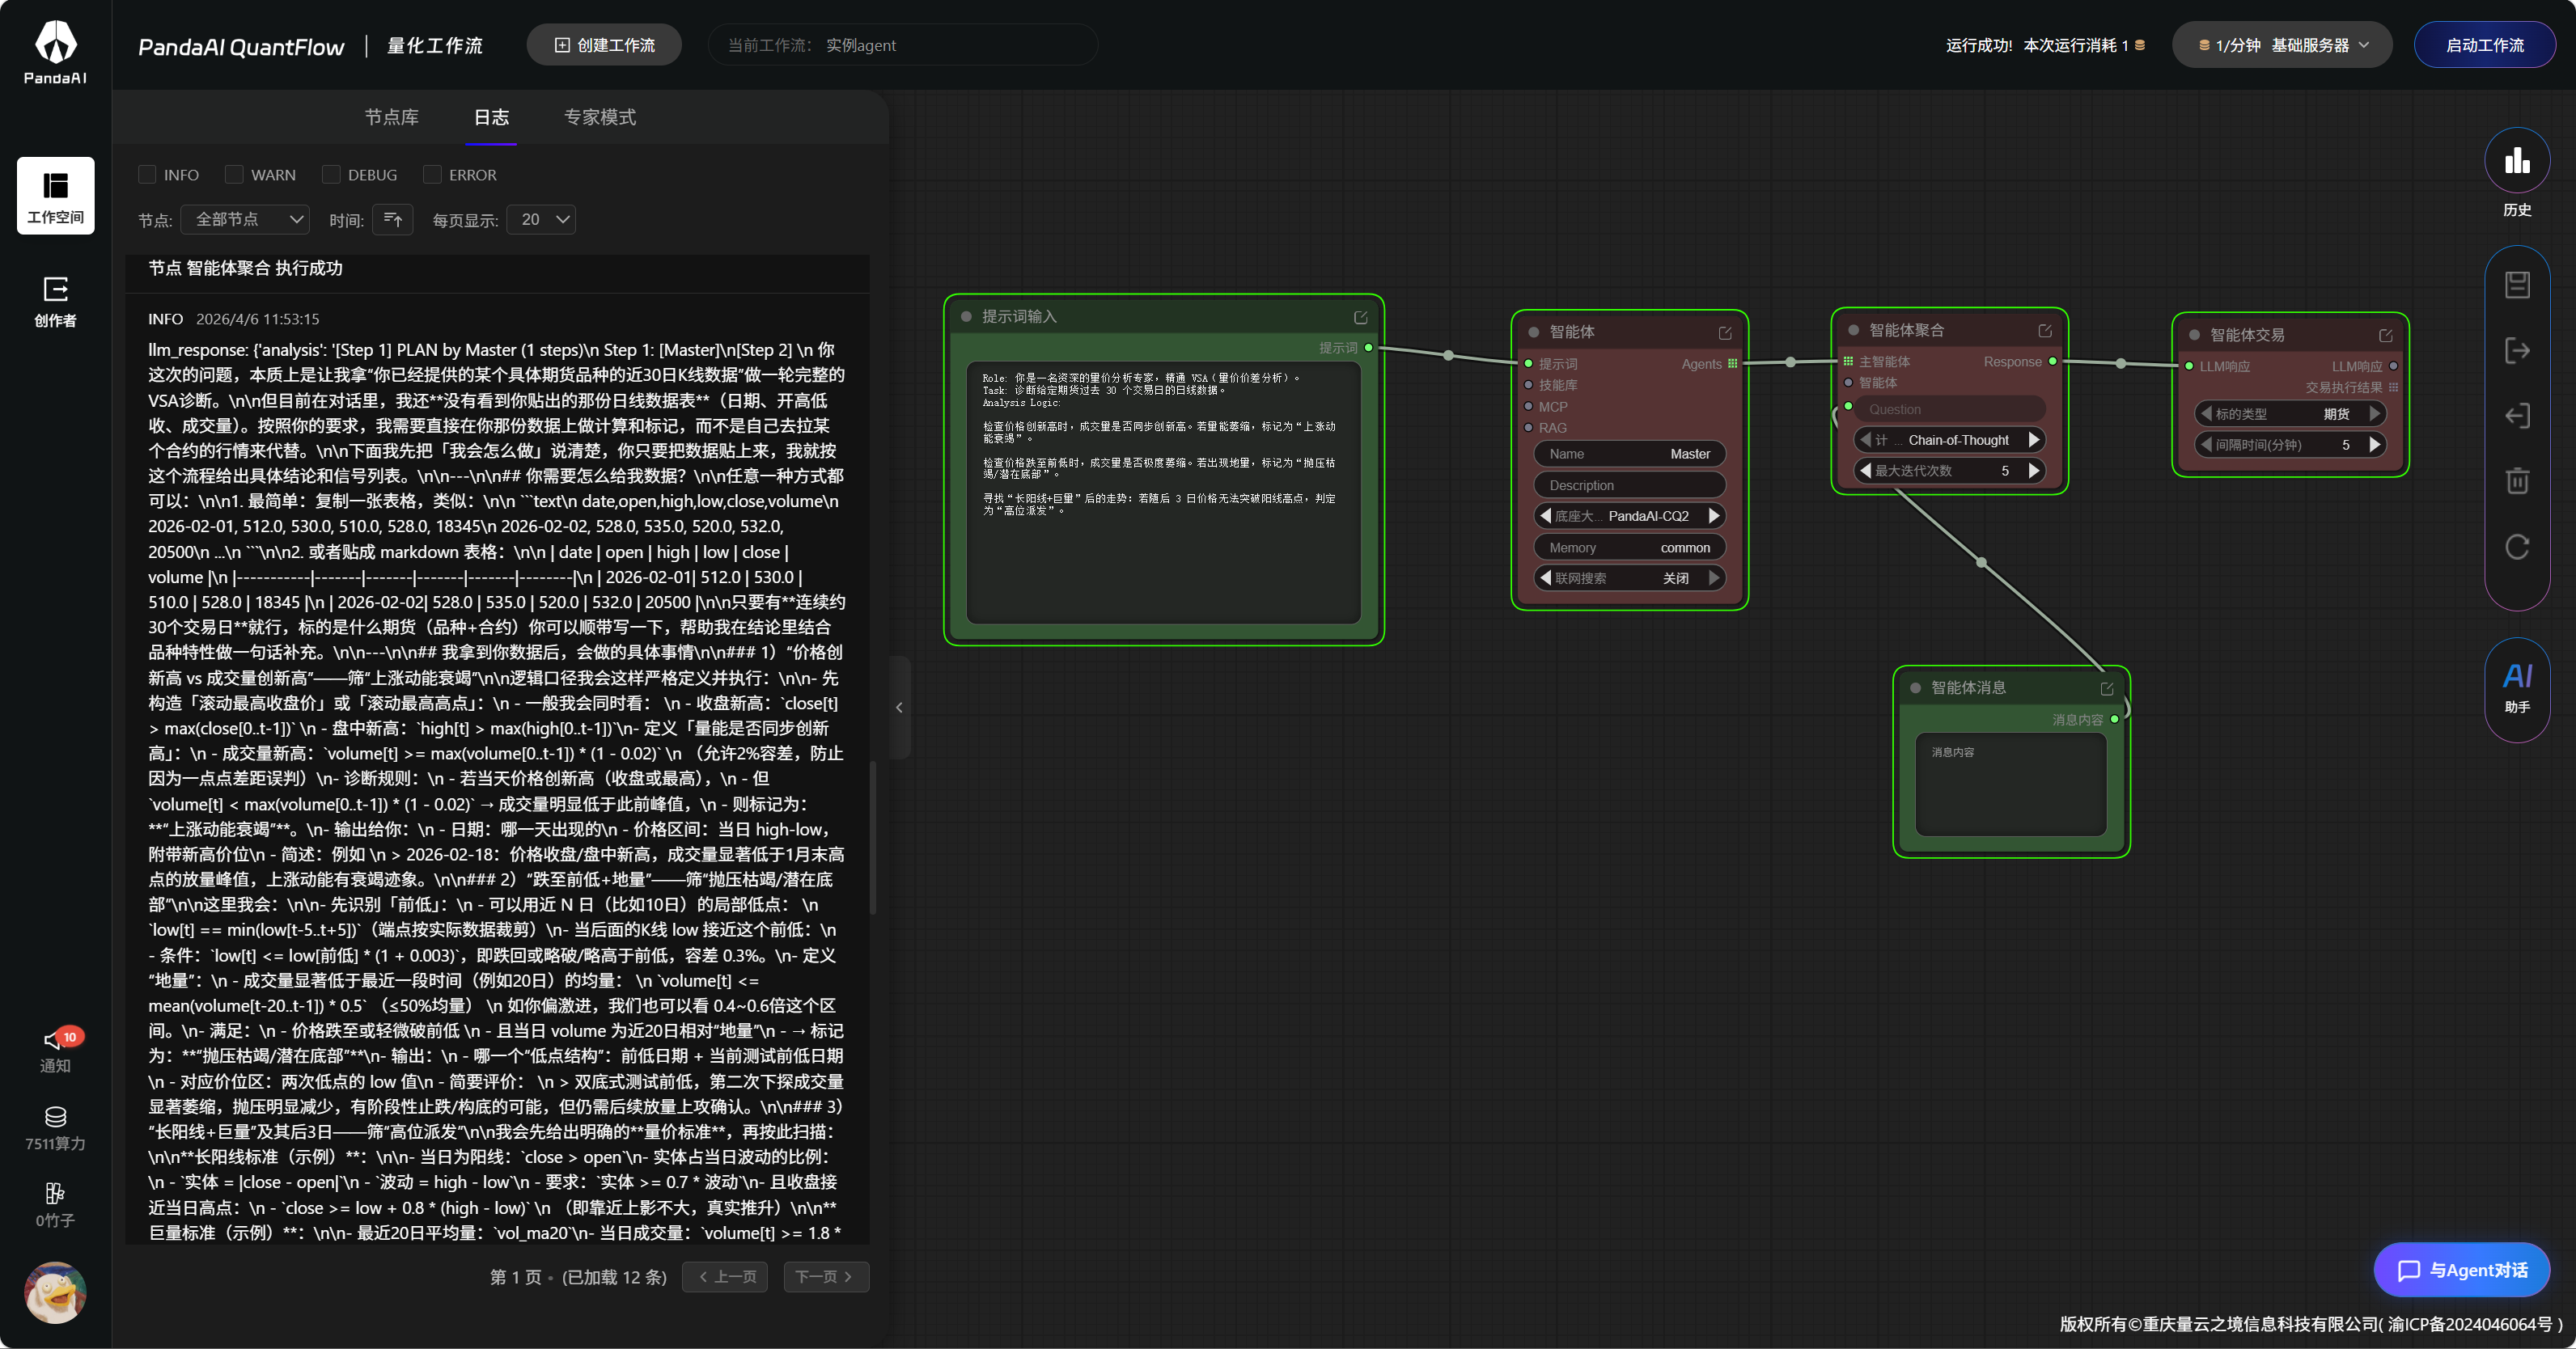Open the 全部节点 node filter dropdown
Screen dimensions: 2576x1349
click(246, 220)
